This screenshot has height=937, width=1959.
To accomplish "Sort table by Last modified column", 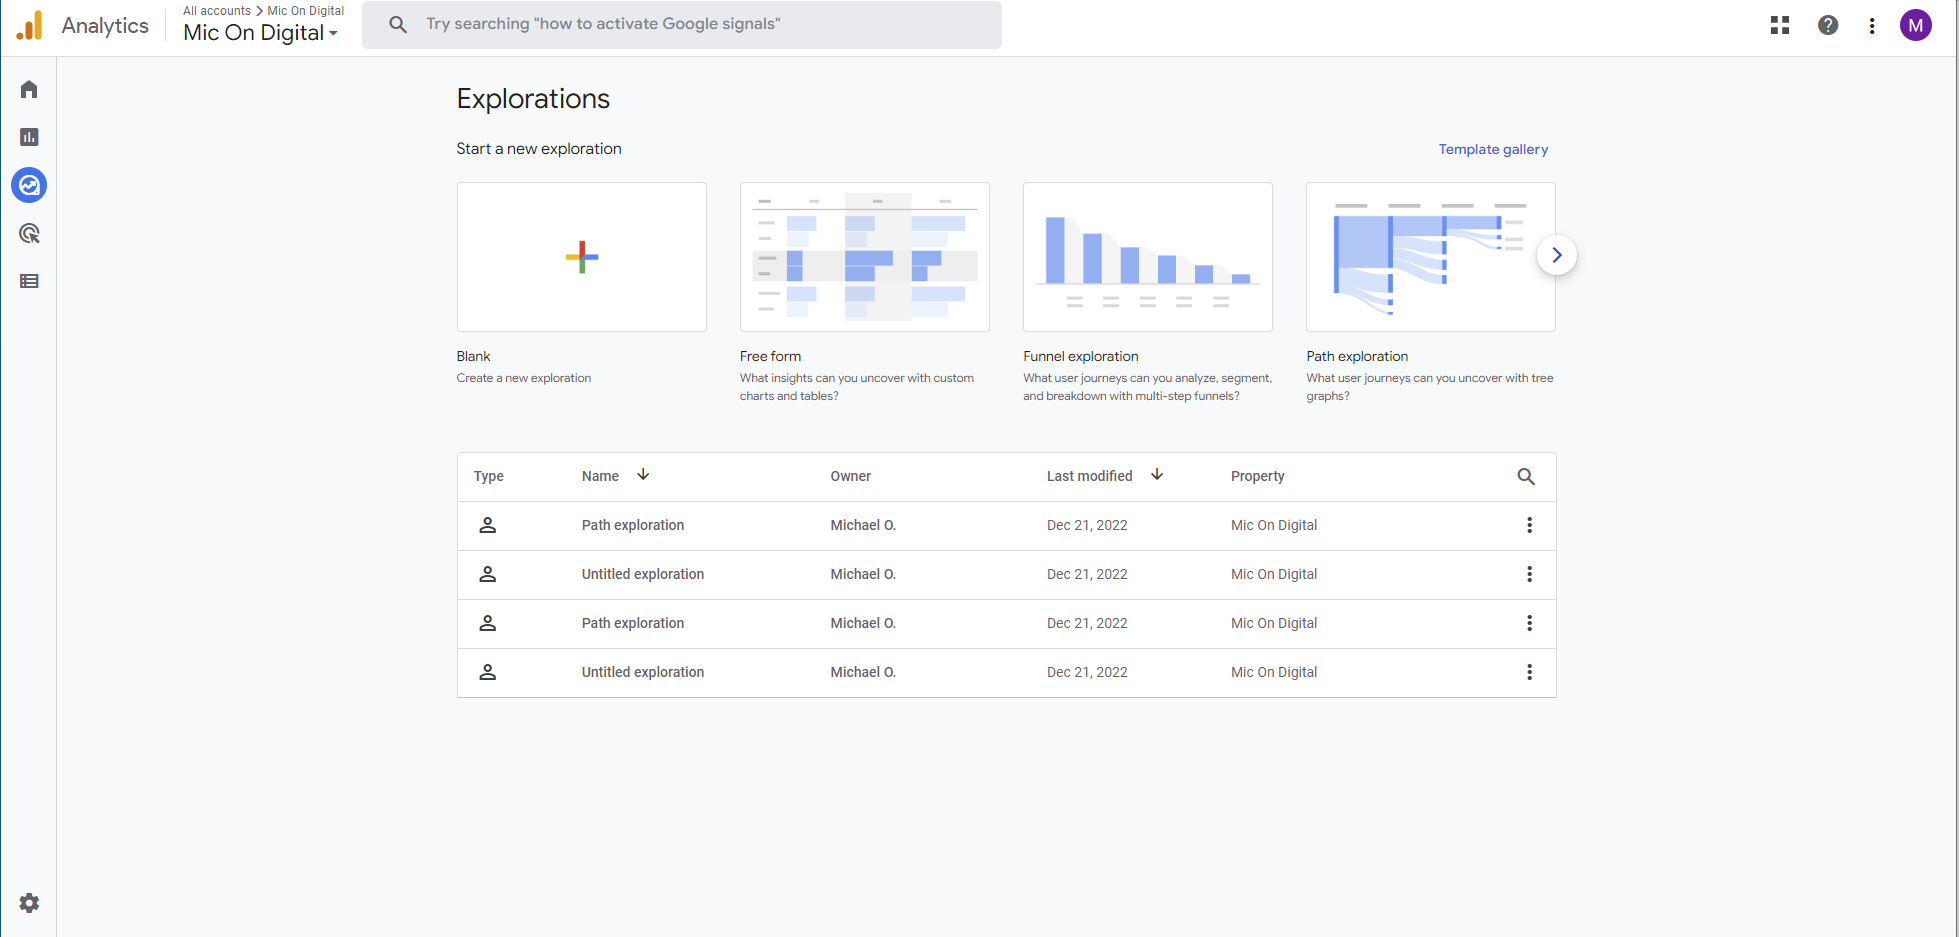I will [1090, 476].
